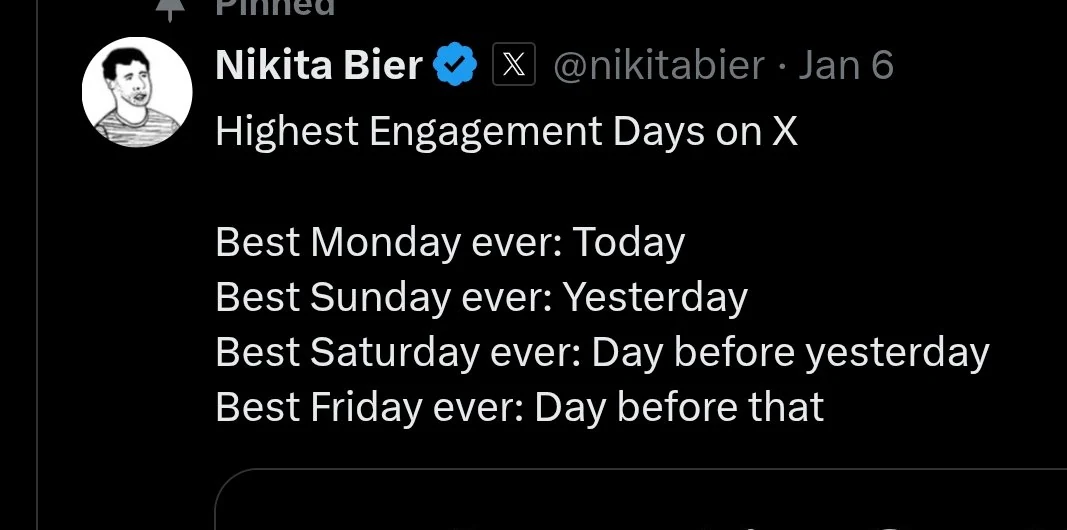Click the Best Friday ever line
This screenshot has width=1067, height=530.
coord(520,407)
